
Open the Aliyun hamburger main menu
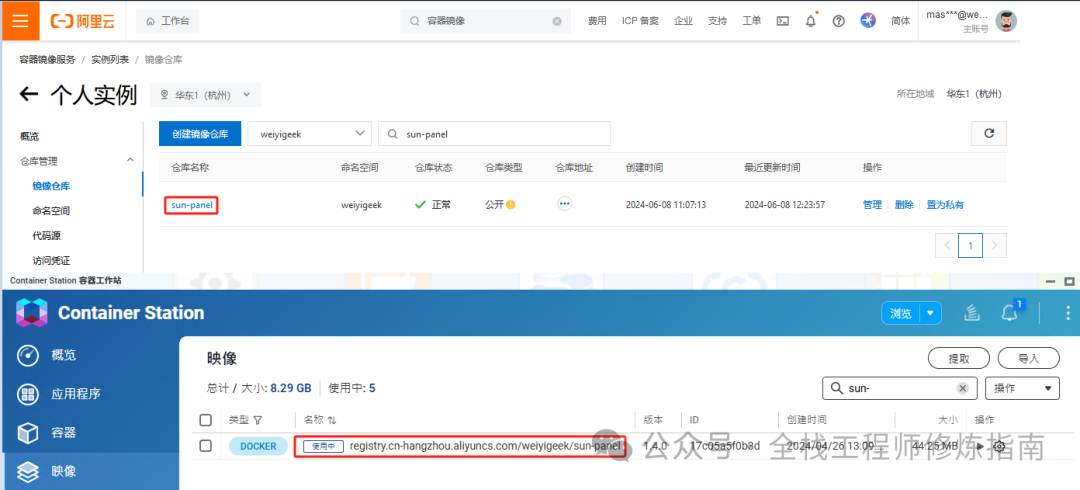20,21
